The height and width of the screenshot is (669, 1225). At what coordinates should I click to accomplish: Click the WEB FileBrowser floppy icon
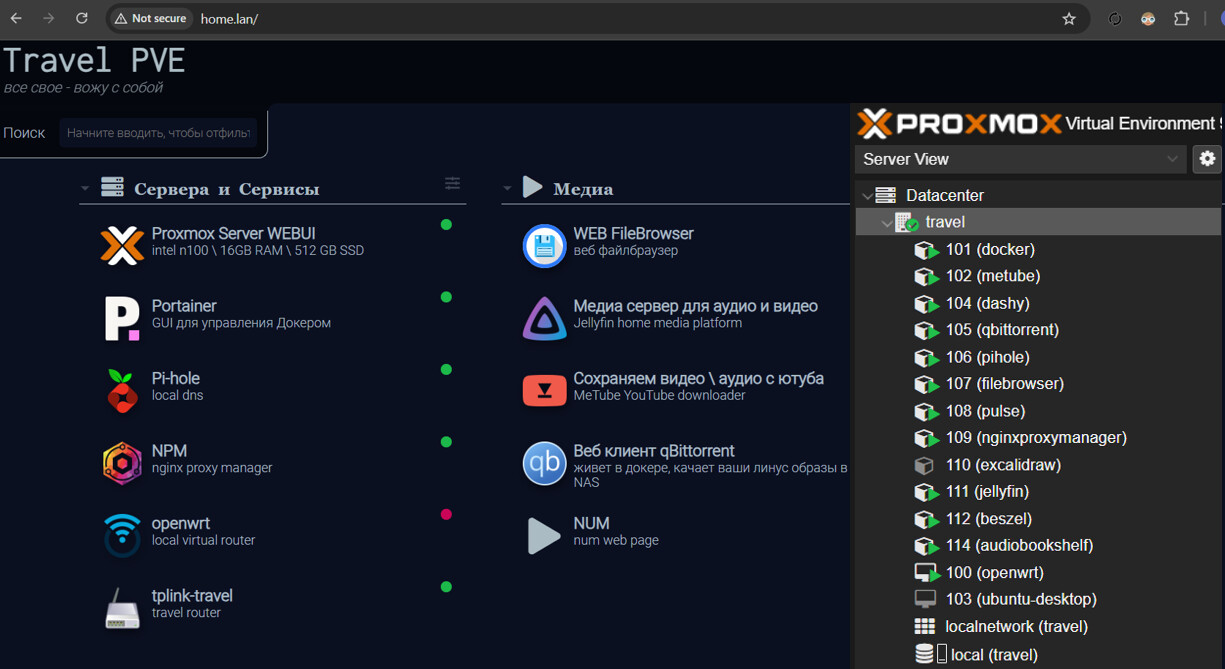coord(544,245)
